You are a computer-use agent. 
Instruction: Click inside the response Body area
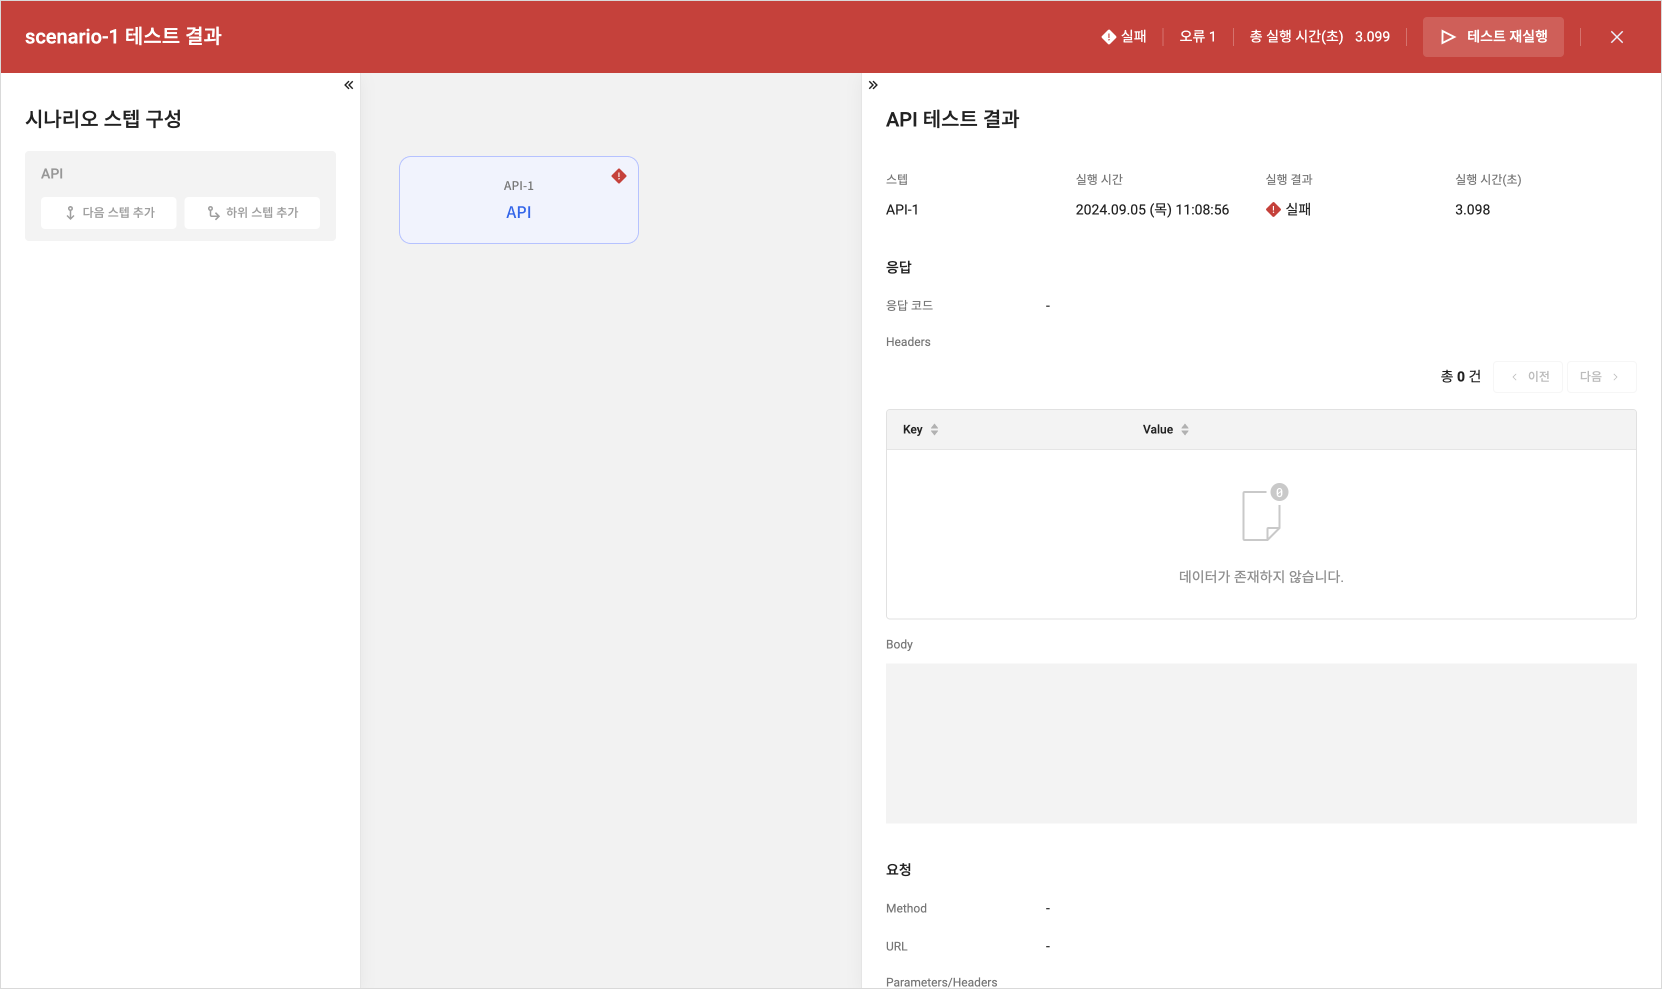(x=1261, y=744)
